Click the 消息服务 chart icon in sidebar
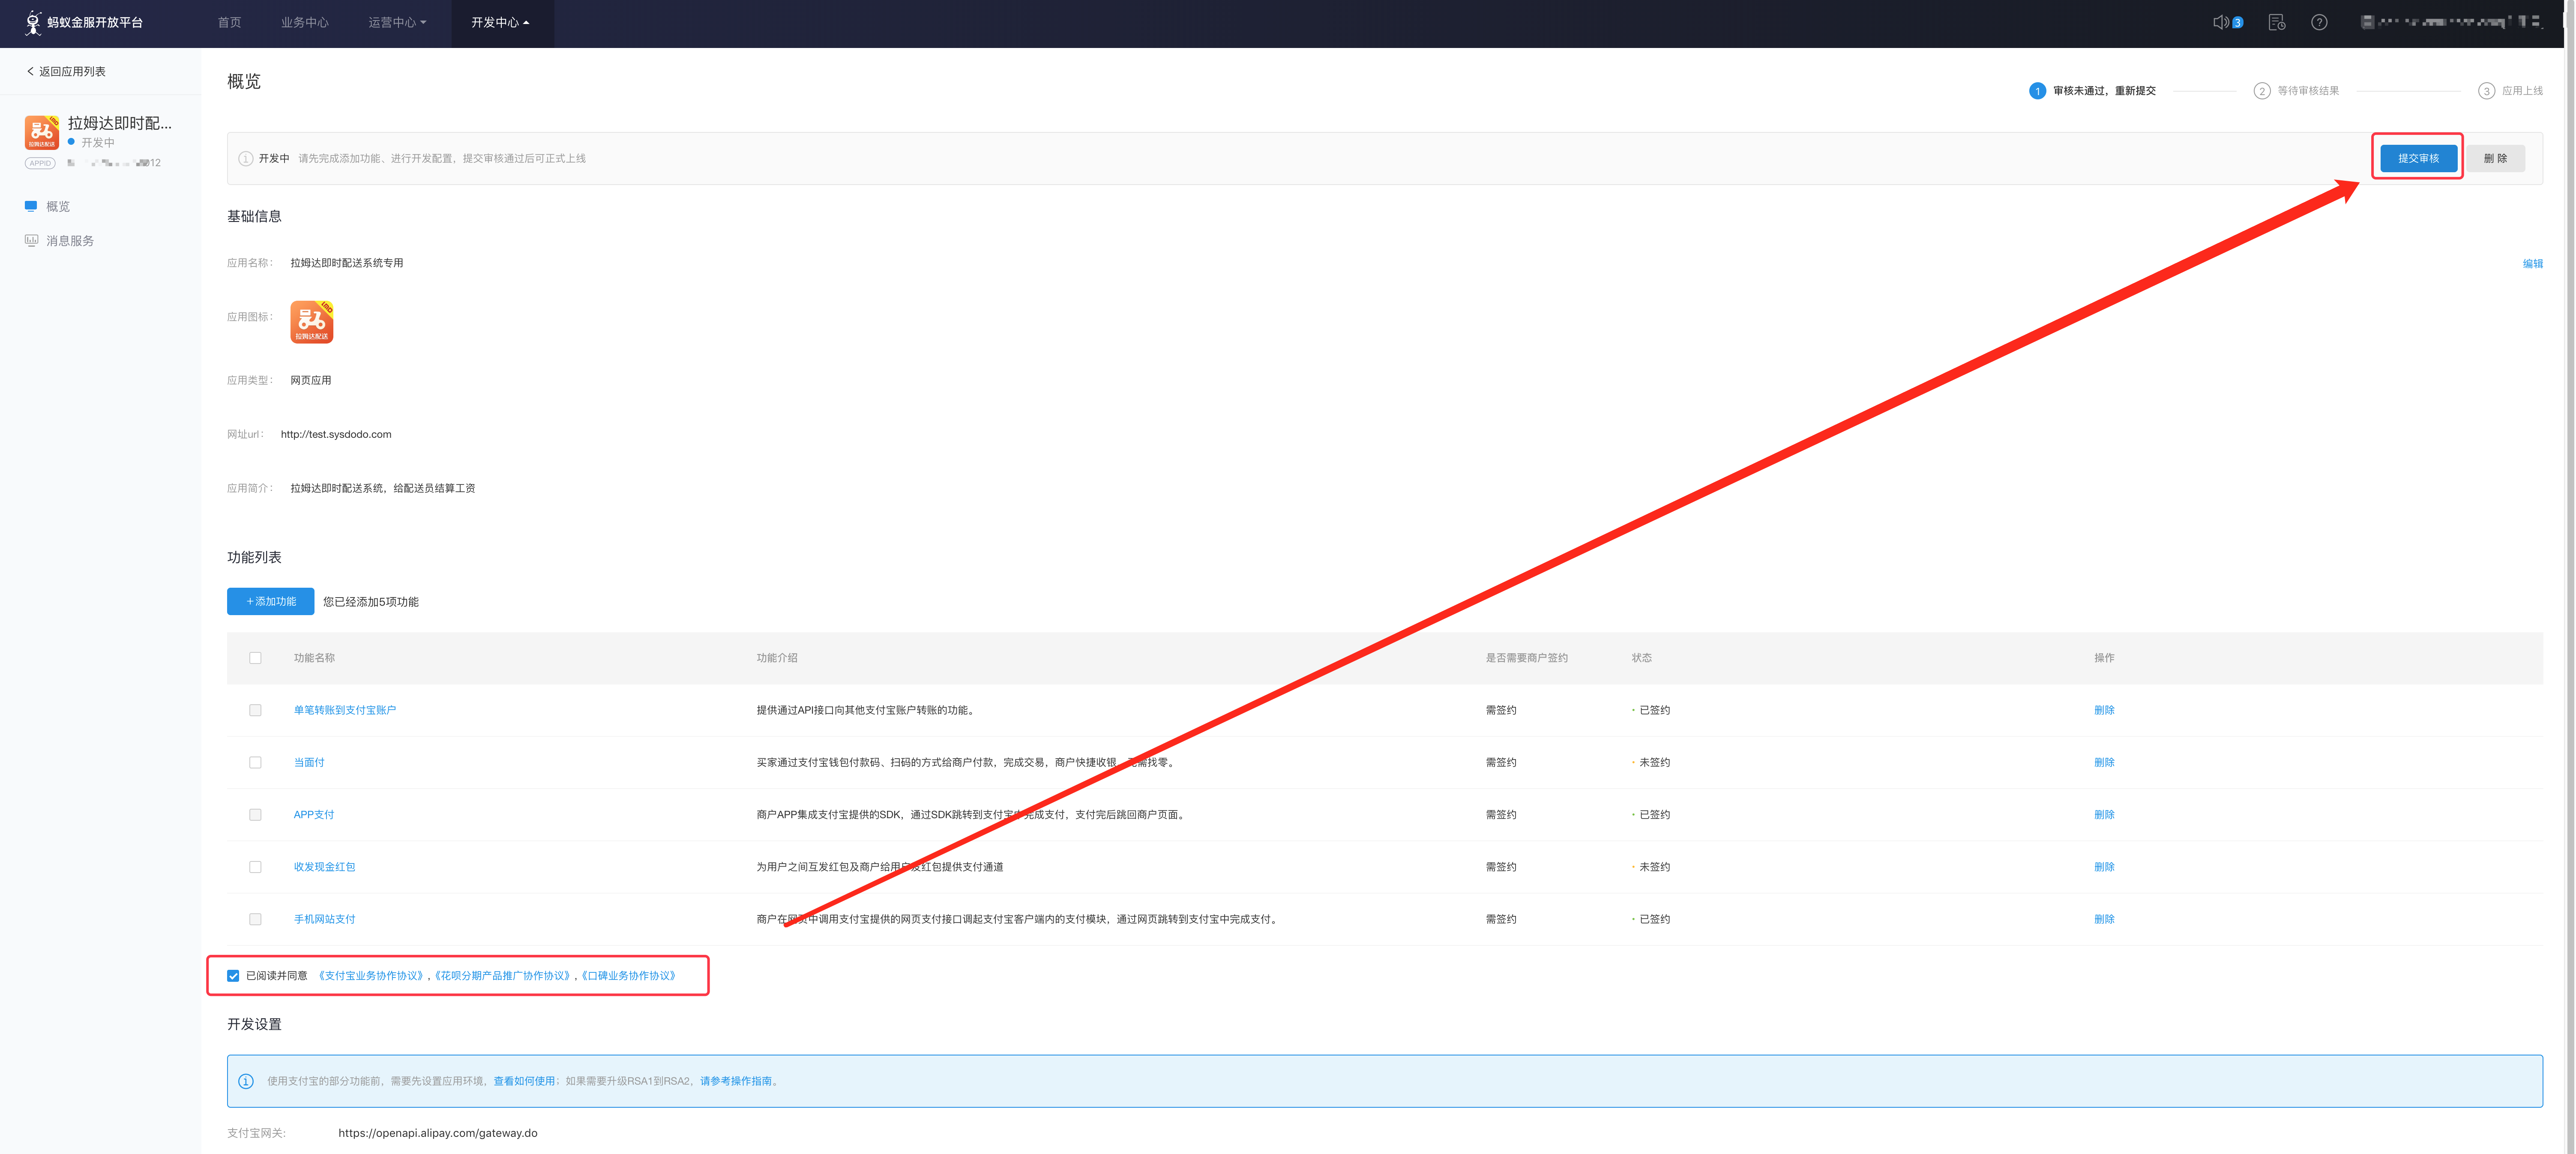The image size is (2576, 1154). coord(31,240)
